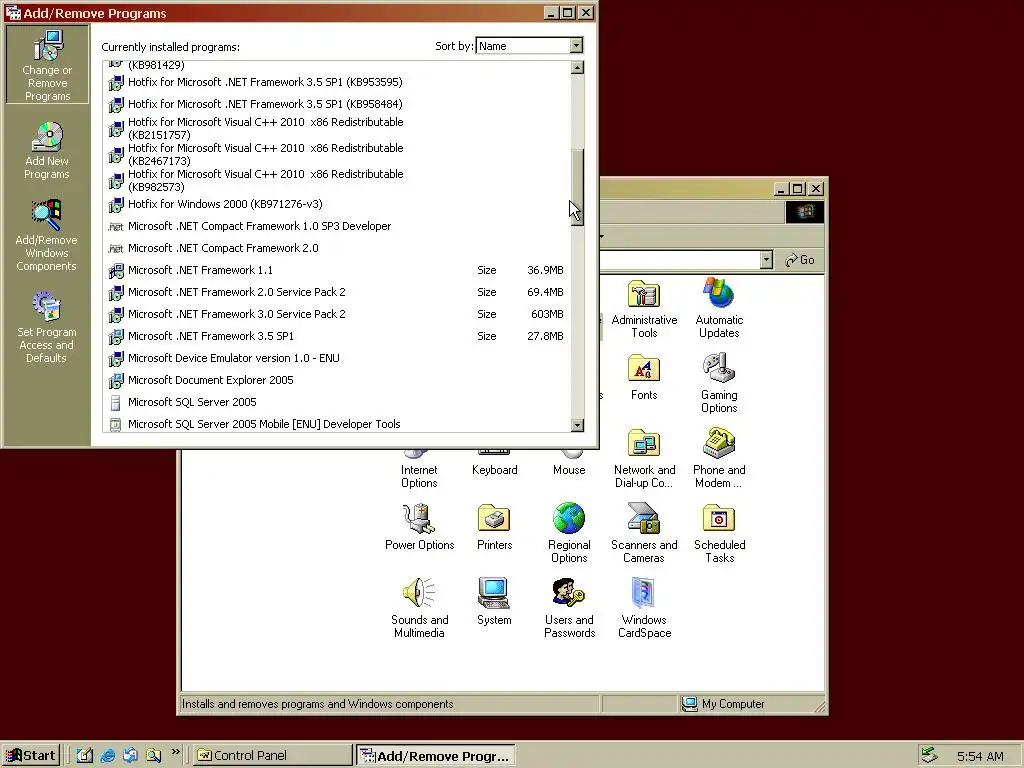Open Automatic Updates in Control Panel
1024x768 pixels.
click(719, 308)
